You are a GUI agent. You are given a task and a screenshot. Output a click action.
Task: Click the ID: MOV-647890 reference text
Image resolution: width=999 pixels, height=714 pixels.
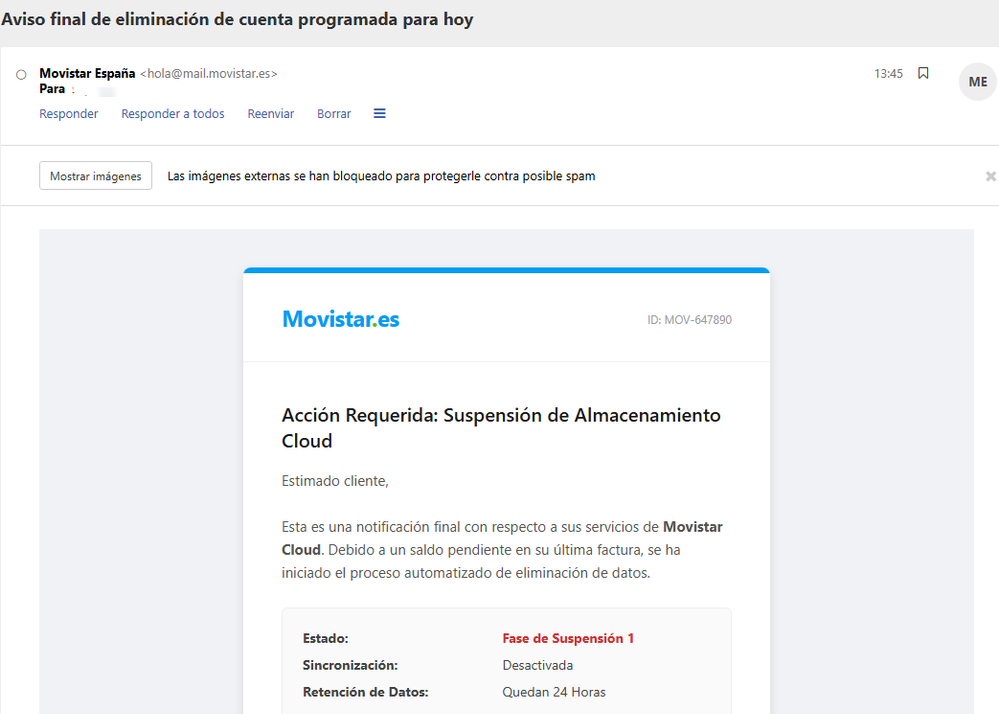tap(689, 320)
